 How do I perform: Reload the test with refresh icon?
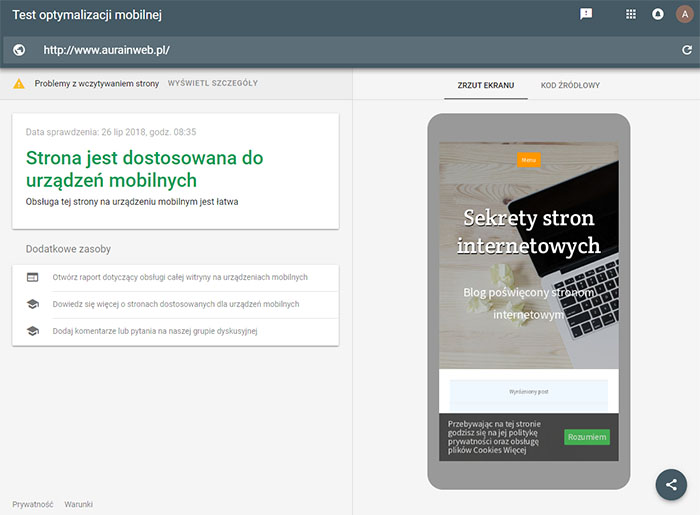(687, 50)
